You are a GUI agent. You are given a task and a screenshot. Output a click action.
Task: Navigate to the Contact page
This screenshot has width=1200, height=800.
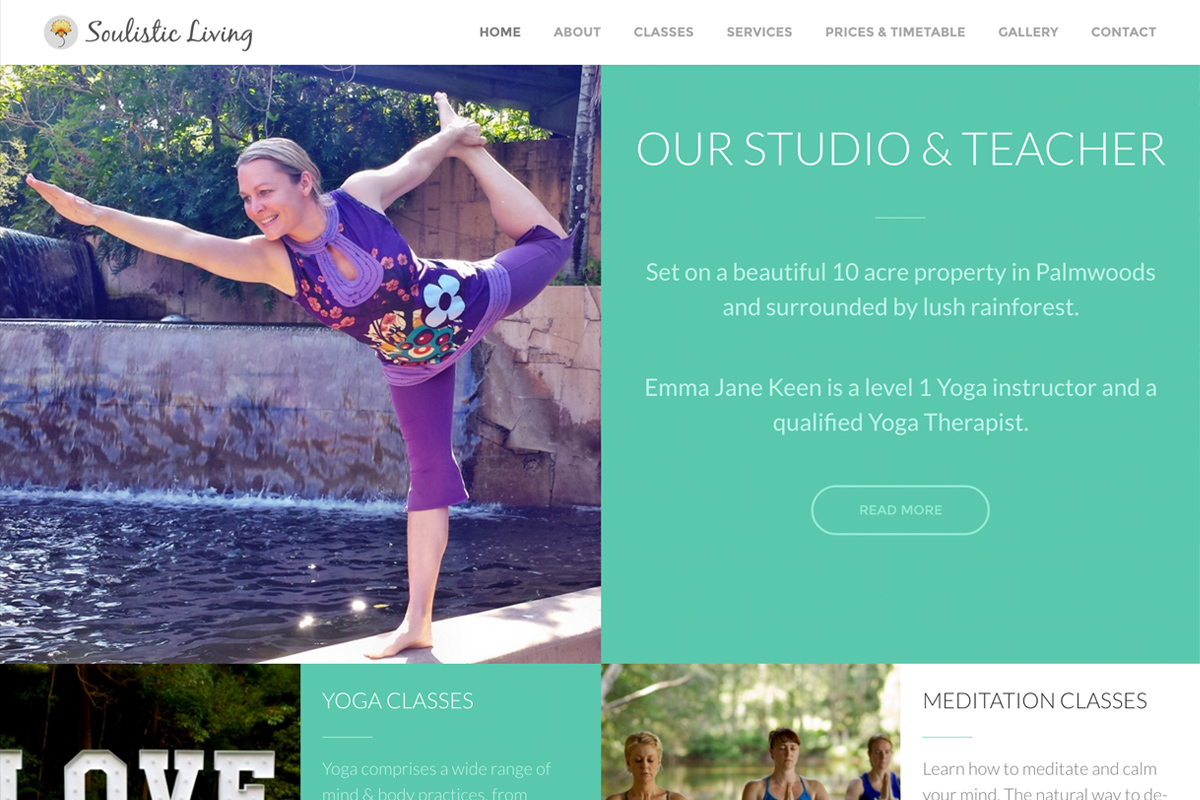point(1123,32)
